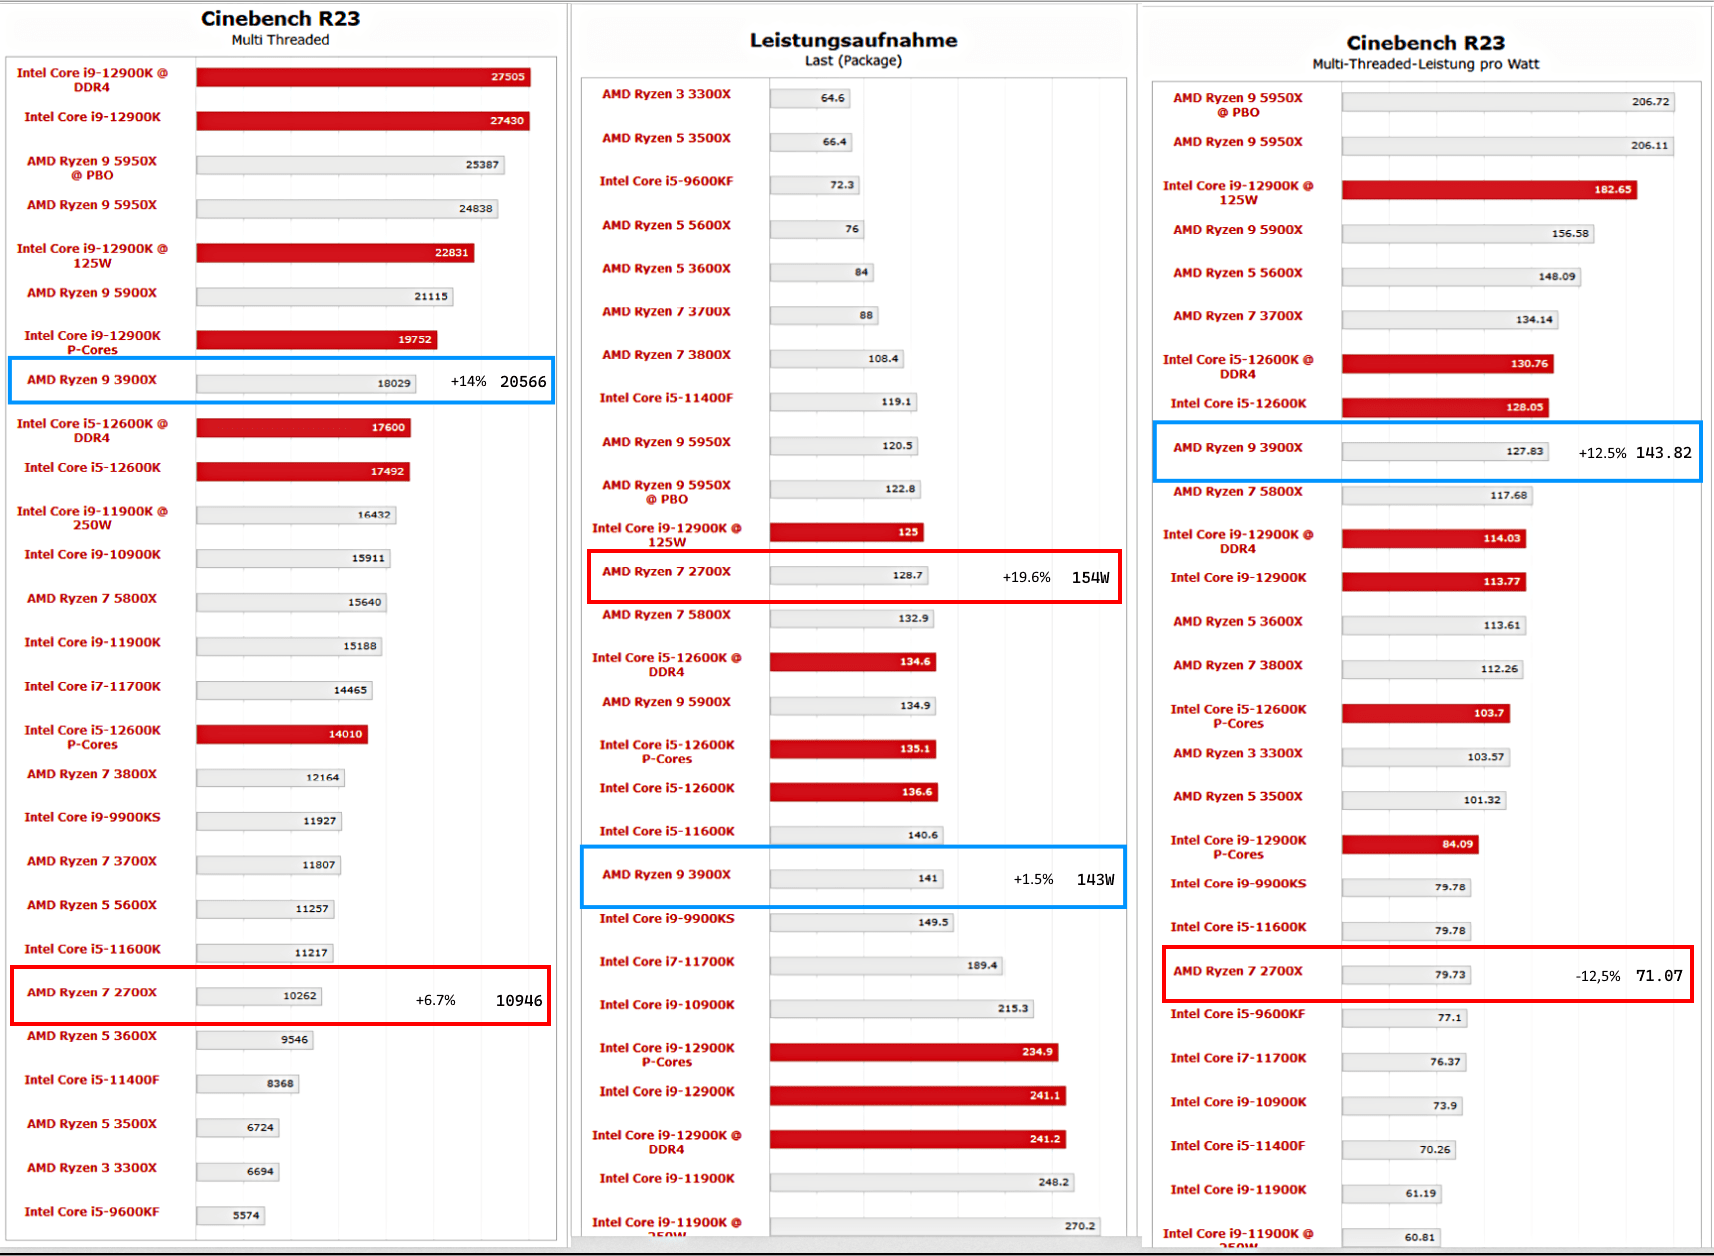Click the 18029 value for Ryzen 9 3900X
The height and width of the screenshot is (1256, 1714).
coord(394,383)
